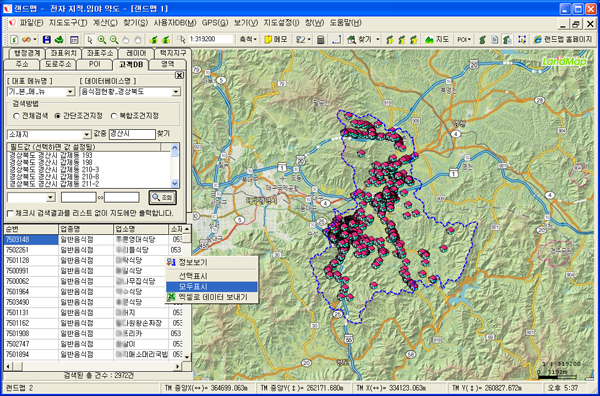Click the blue floppy disk save icon
This screenshot has height=396, width=600.
[x=47, y=39]
